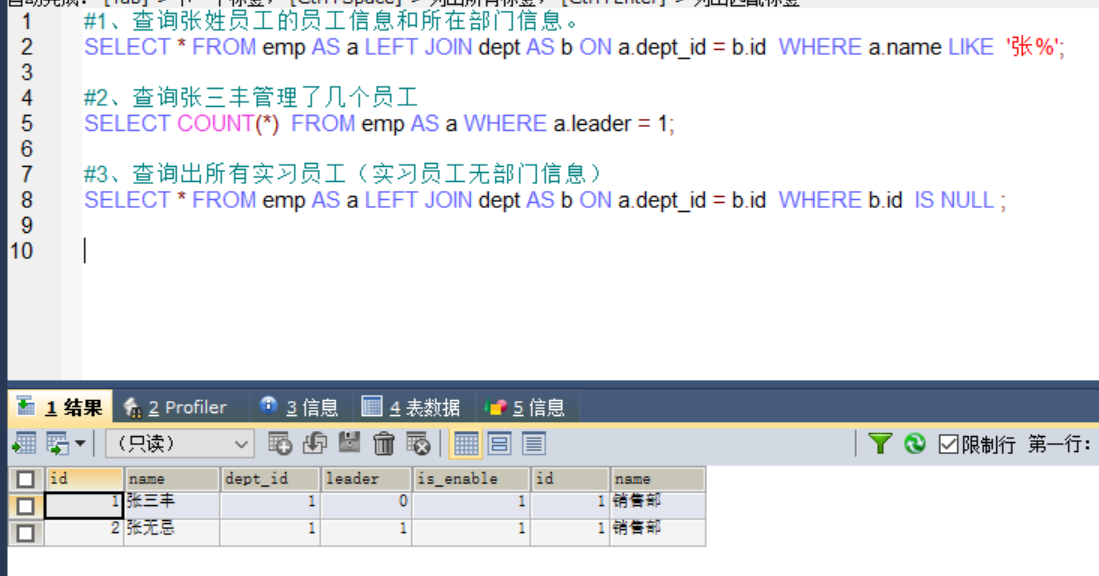This screenshot has height=576, width=1099.
Task: Switch to the 4 表数据 tab
Action: [411, 407]
